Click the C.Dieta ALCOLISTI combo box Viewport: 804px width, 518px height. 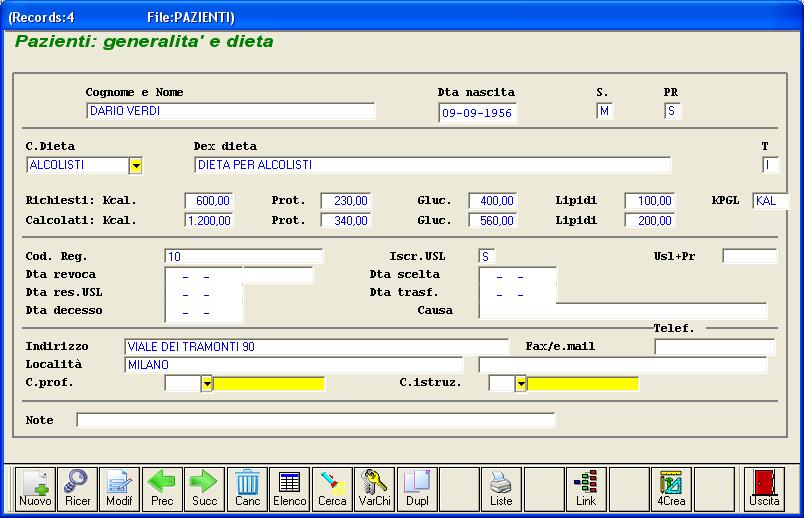(85, 166)
